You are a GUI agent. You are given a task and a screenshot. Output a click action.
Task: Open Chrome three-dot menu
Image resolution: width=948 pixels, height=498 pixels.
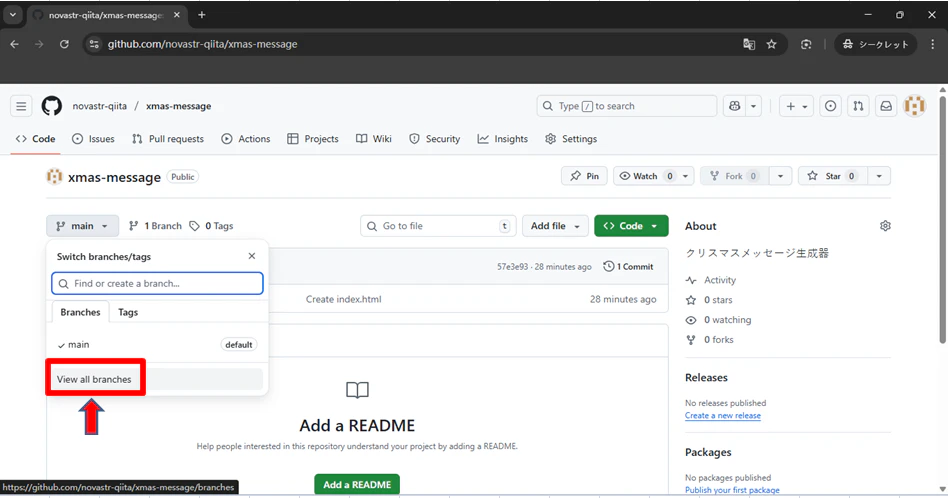932,44
